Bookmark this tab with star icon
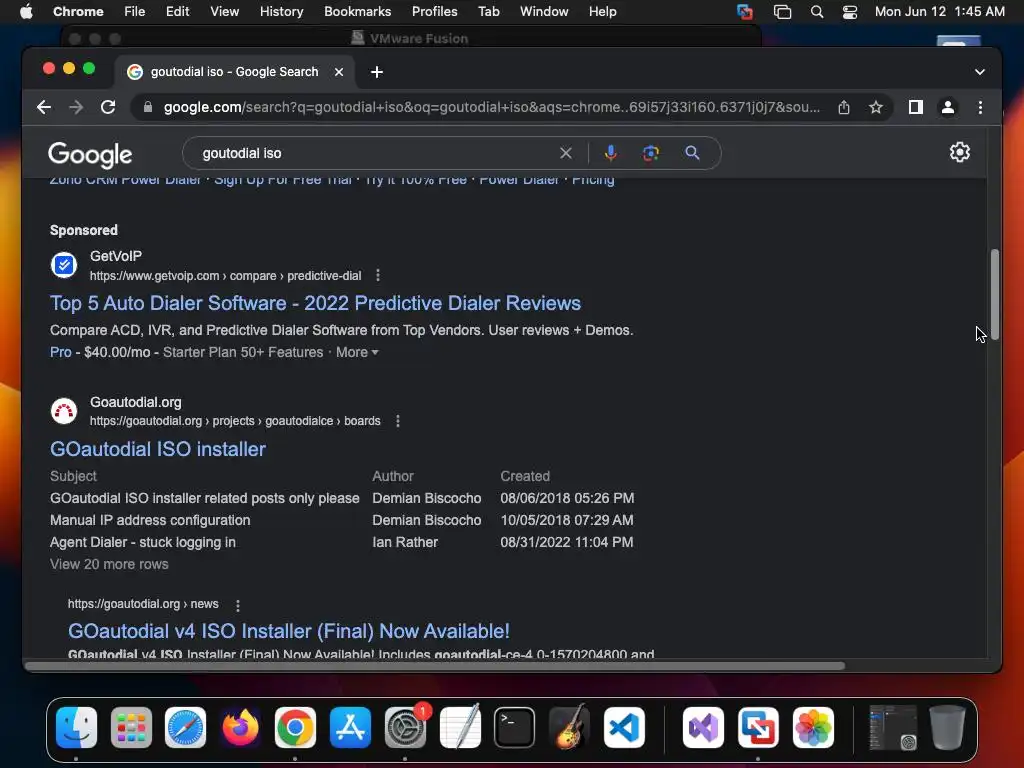 tap(876, 107)
